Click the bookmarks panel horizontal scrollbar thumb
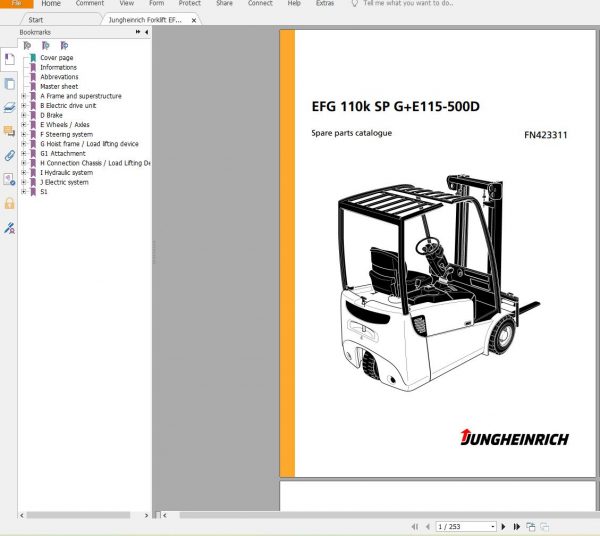 pyautogui.click(x=78, y=515)
